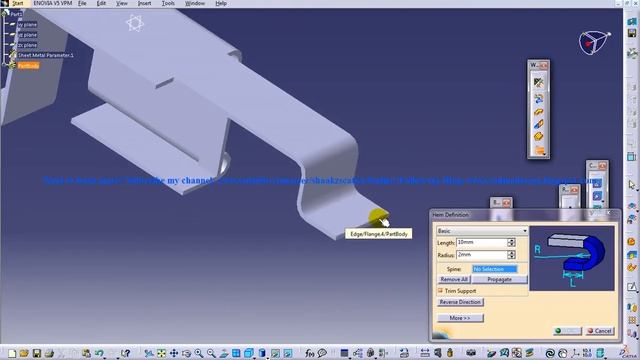Click the Propagate button
This screenshot has width=640, height=360.
pos(500,279)
